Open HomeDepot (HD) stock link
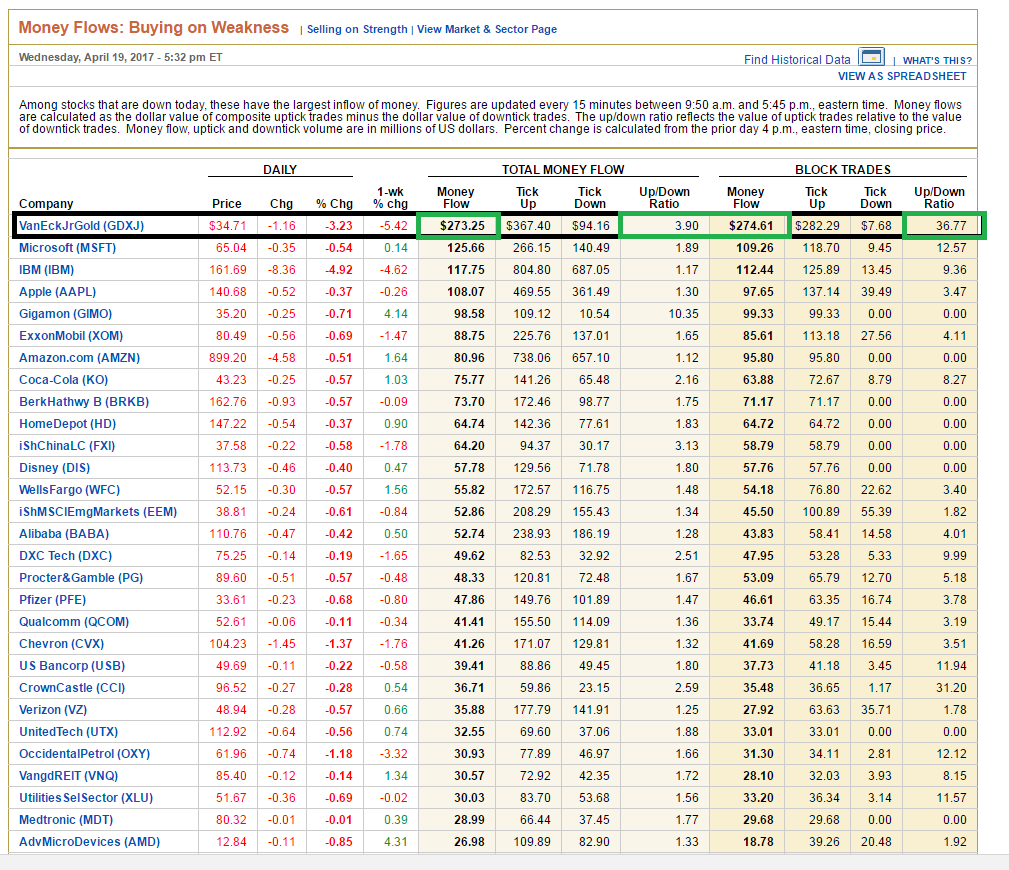 [68, 423]
